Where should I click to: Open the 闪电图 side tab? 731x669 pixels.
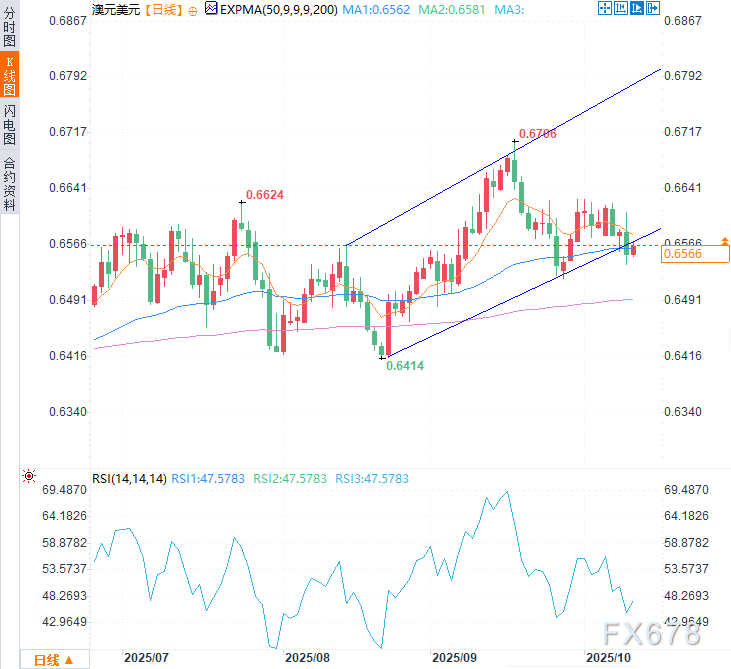9,124
